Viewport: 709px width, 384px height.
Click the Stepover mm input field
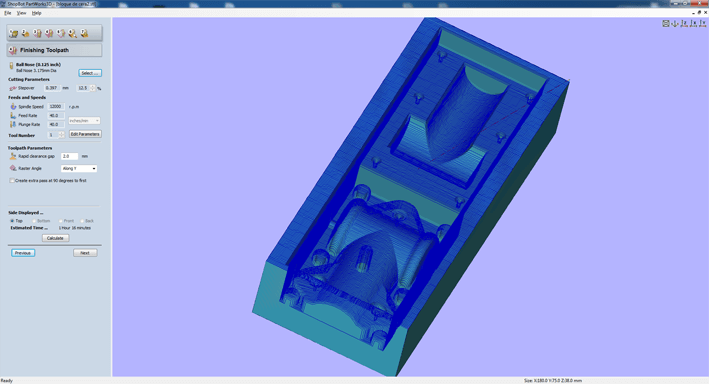(x=52, y=88)
